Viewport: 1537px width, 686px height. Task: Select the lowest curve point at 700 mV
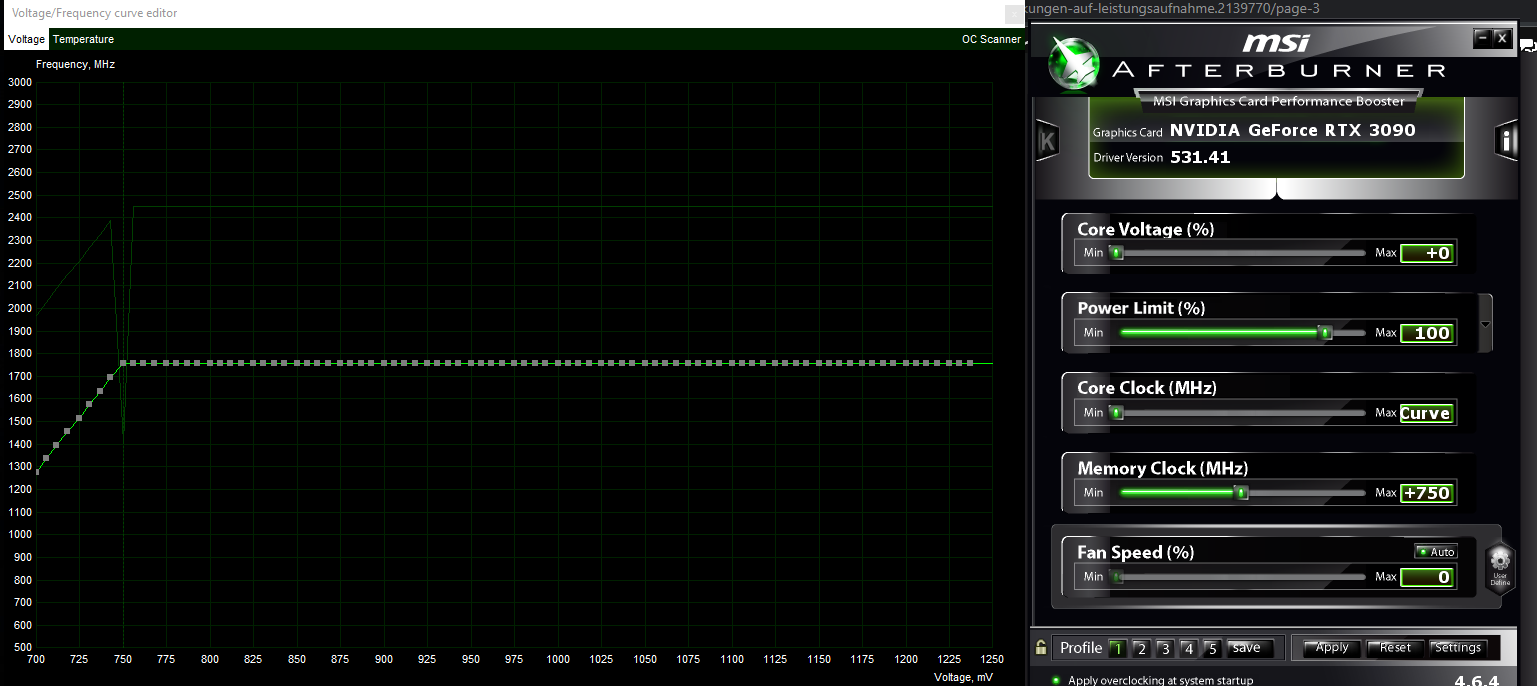36,471
